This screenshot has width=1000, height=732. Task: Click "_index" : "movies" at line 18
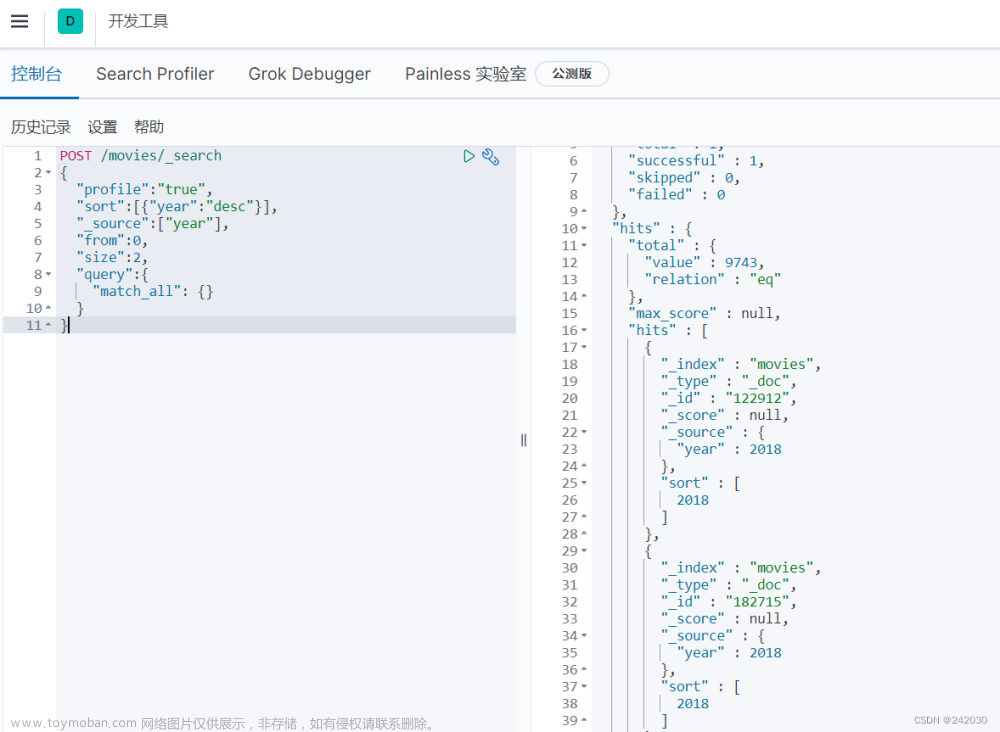740,364
